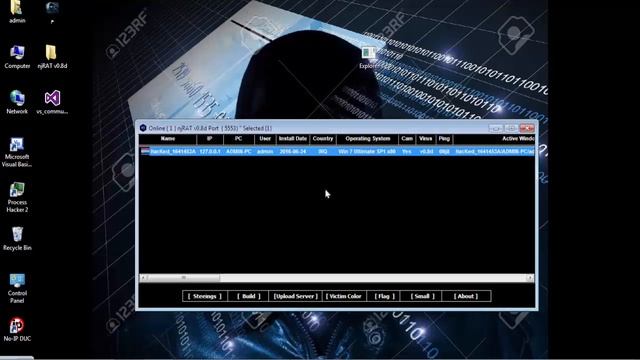Viewport: 640px width, 360px height.
Task: Maximize the njRAT window
Action: [x=511, y=128]
